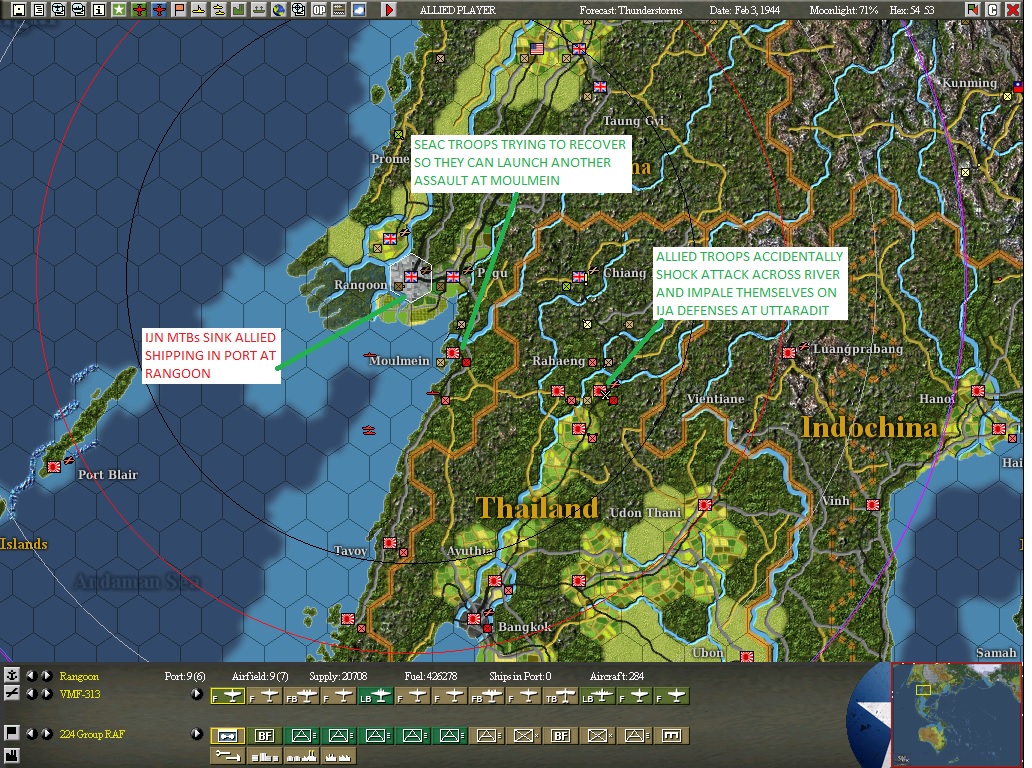Click the flag icon beside 224 Group RAF
This screenshot has height=768, width=1032.
click(x=11, y=734)
